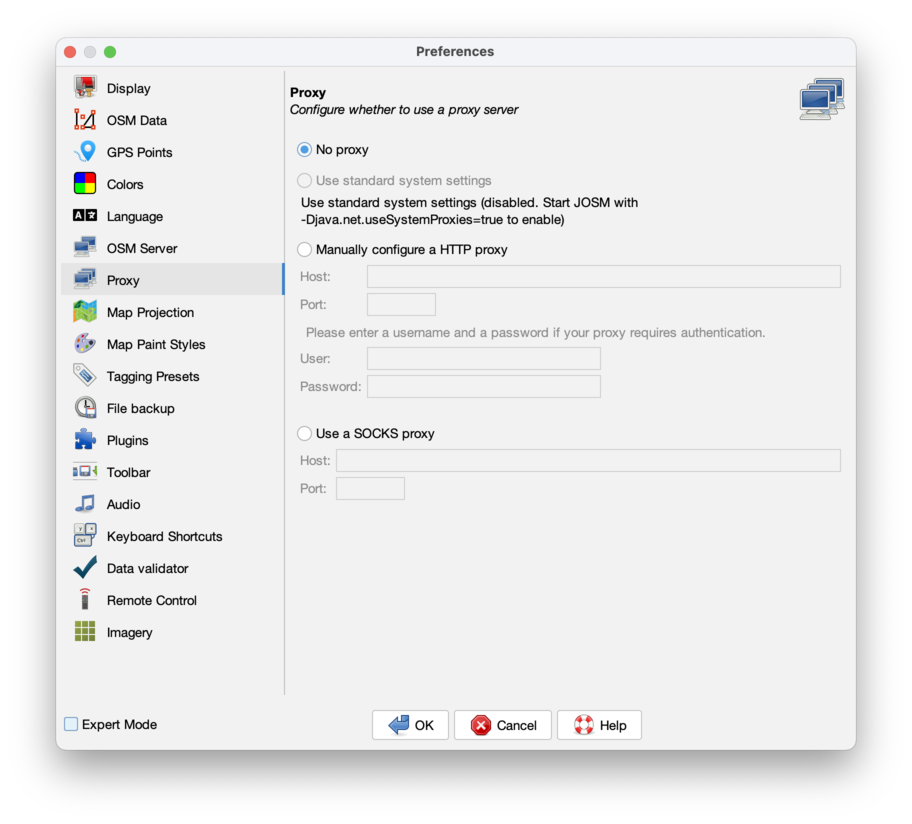Enable Use a SOCKS proxy
The height and width of the screenshot is (824, 912).
coord(303,433)
